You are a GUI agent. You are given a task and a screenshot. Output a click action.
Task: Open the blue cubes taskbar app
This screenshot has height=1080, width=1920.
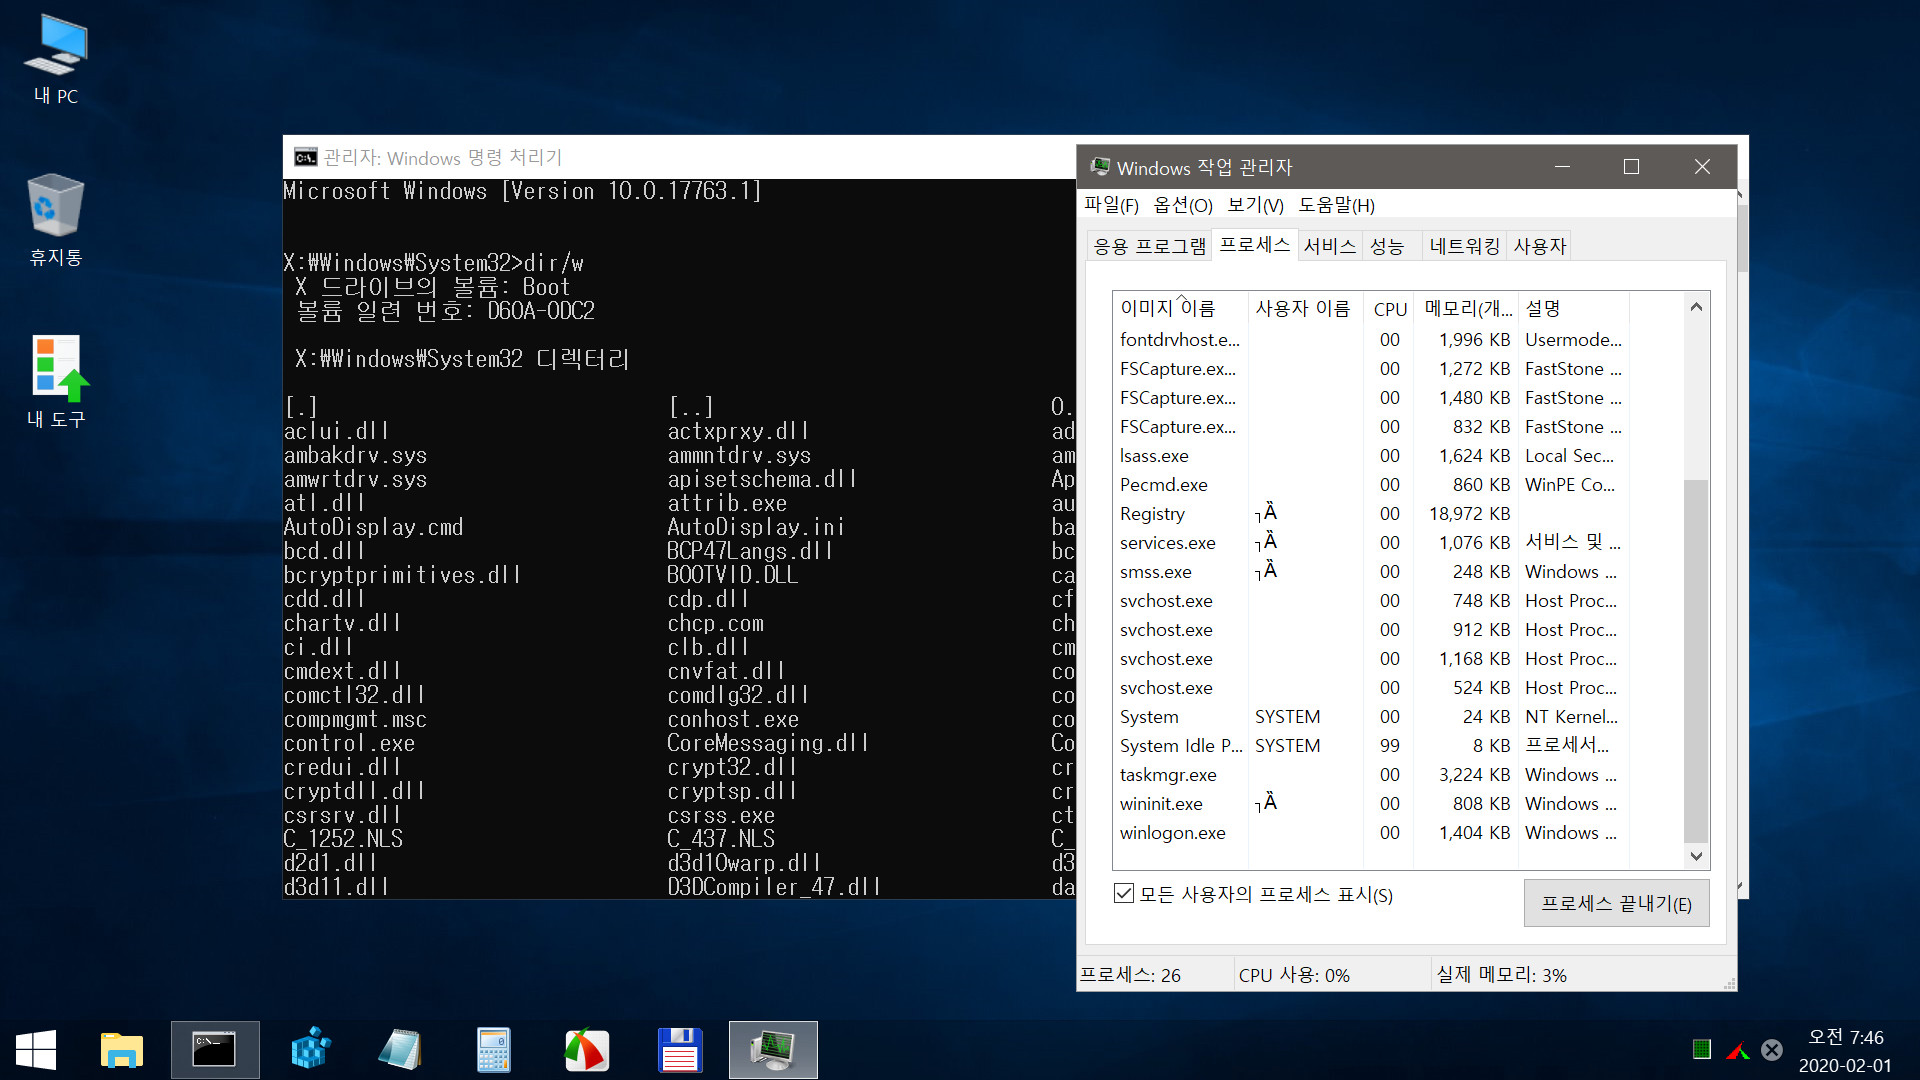[310, 1050]
